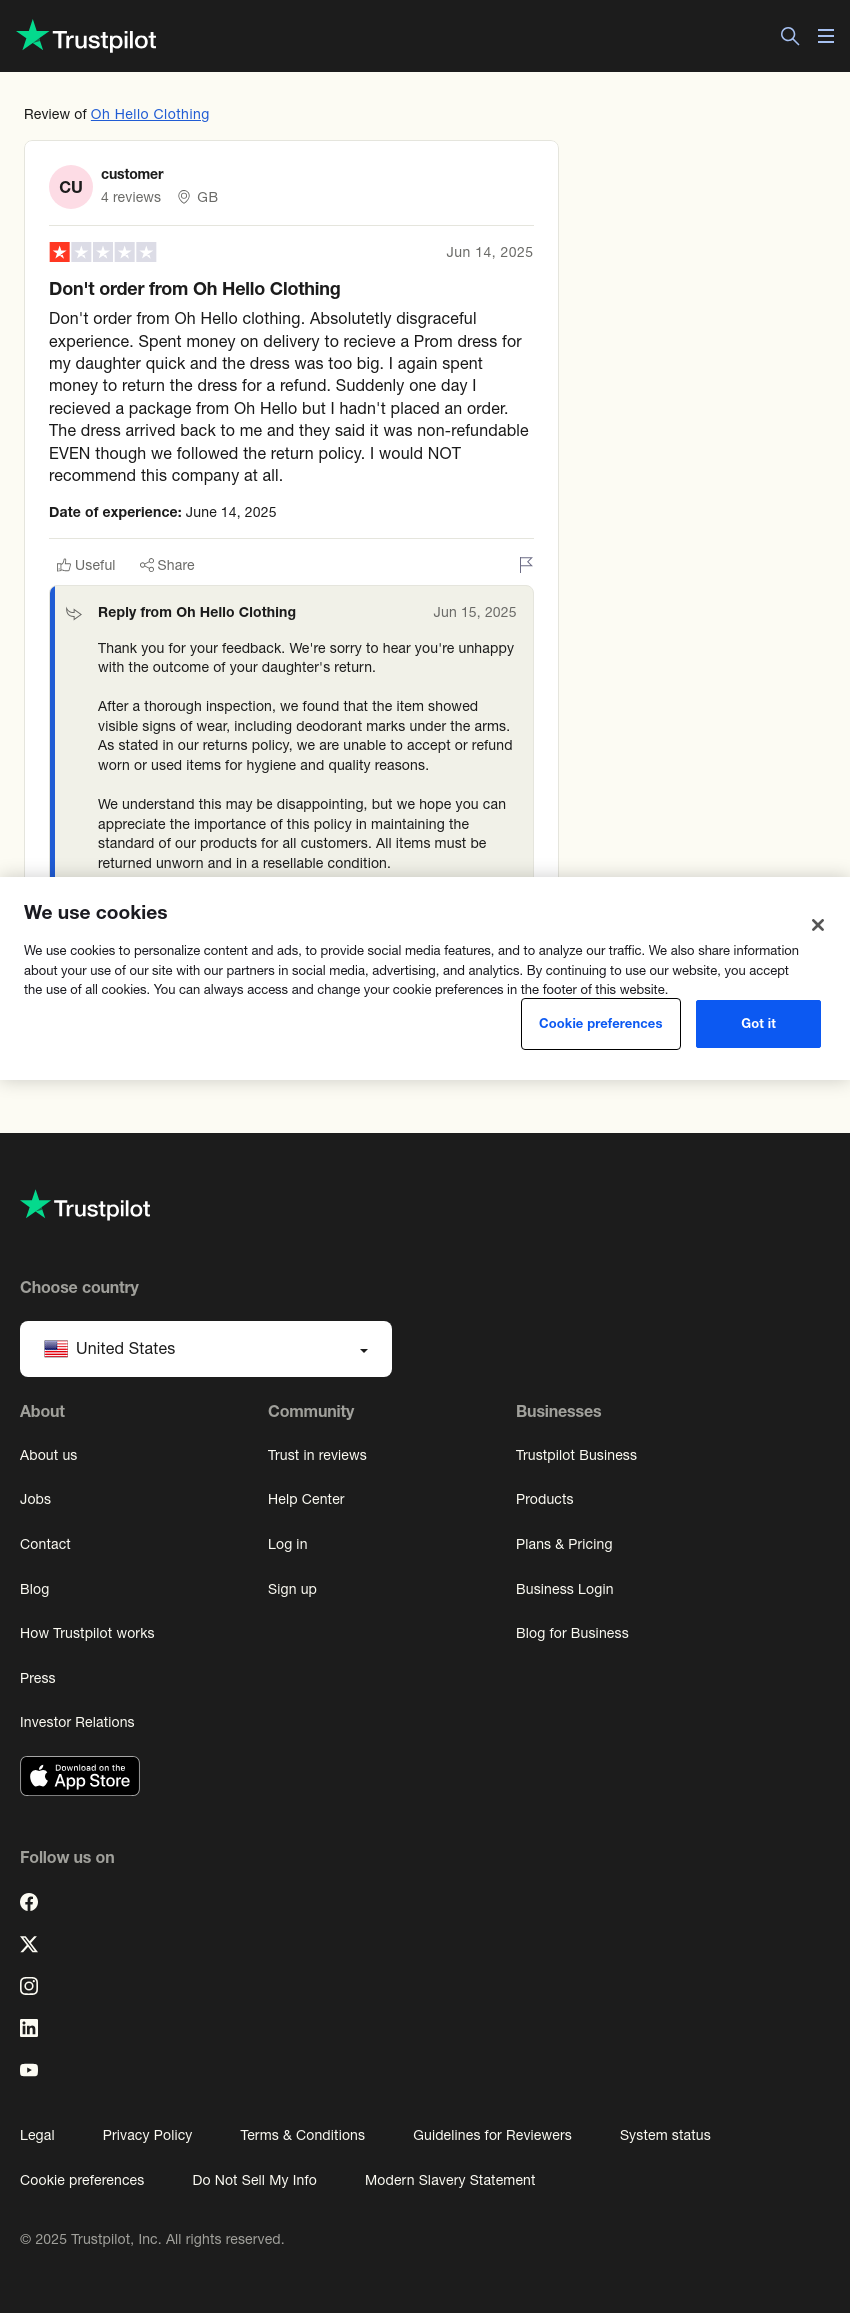850x2313 pixels.
Task: Open Blog for Business link
Action: coord(572,1633)
